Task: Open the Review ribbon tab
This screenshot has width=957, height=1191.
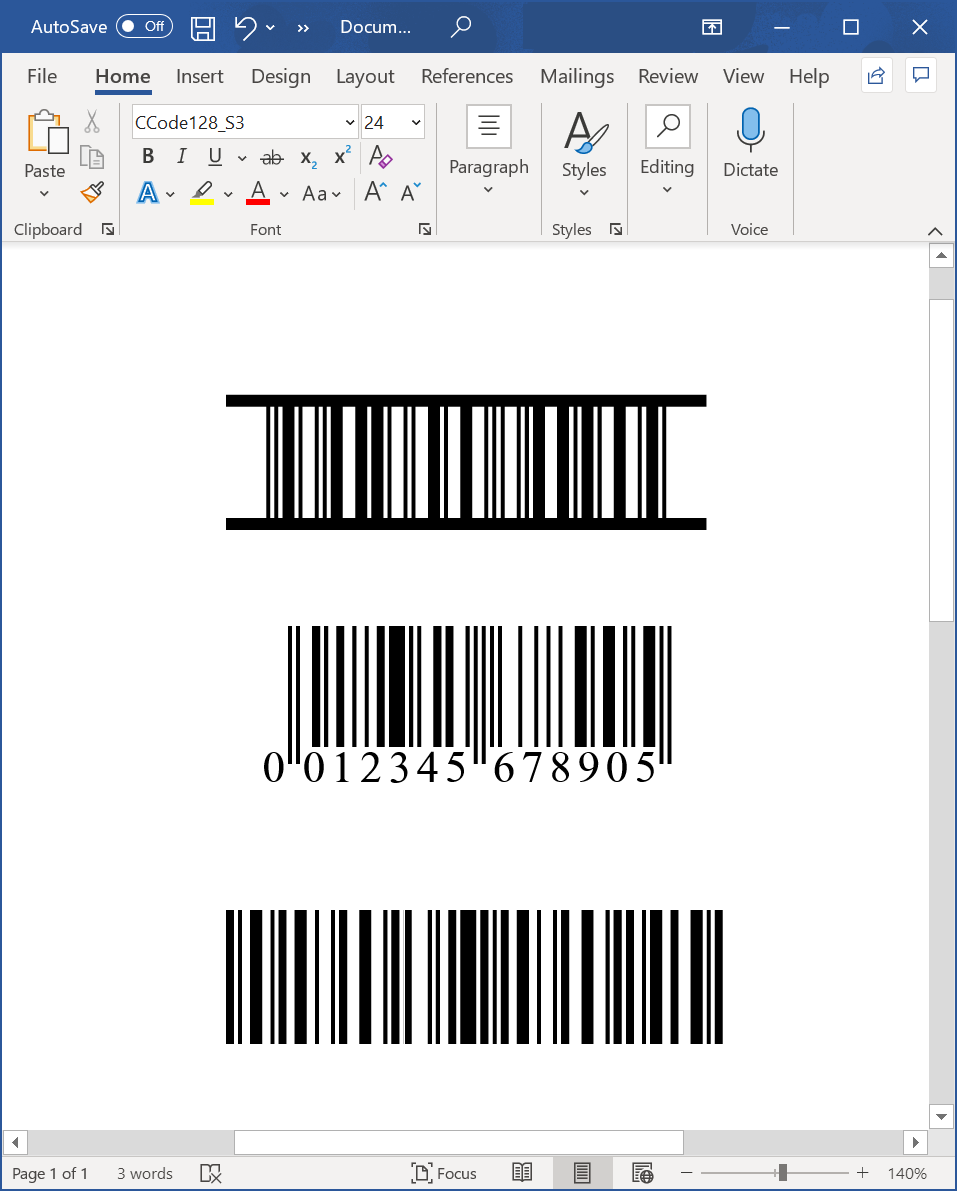Action: click(667, 76)
